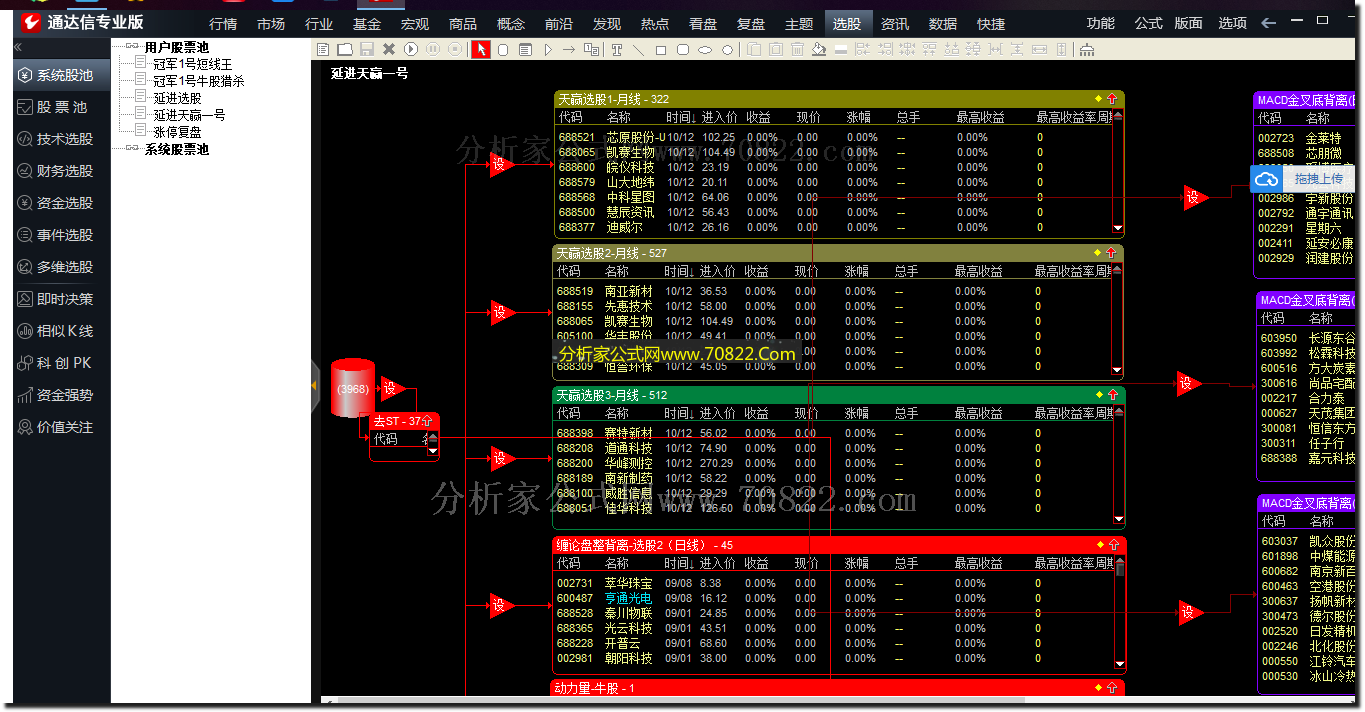
Task: Click the X delete toolbar icon
Action: [x=389, y=49]
